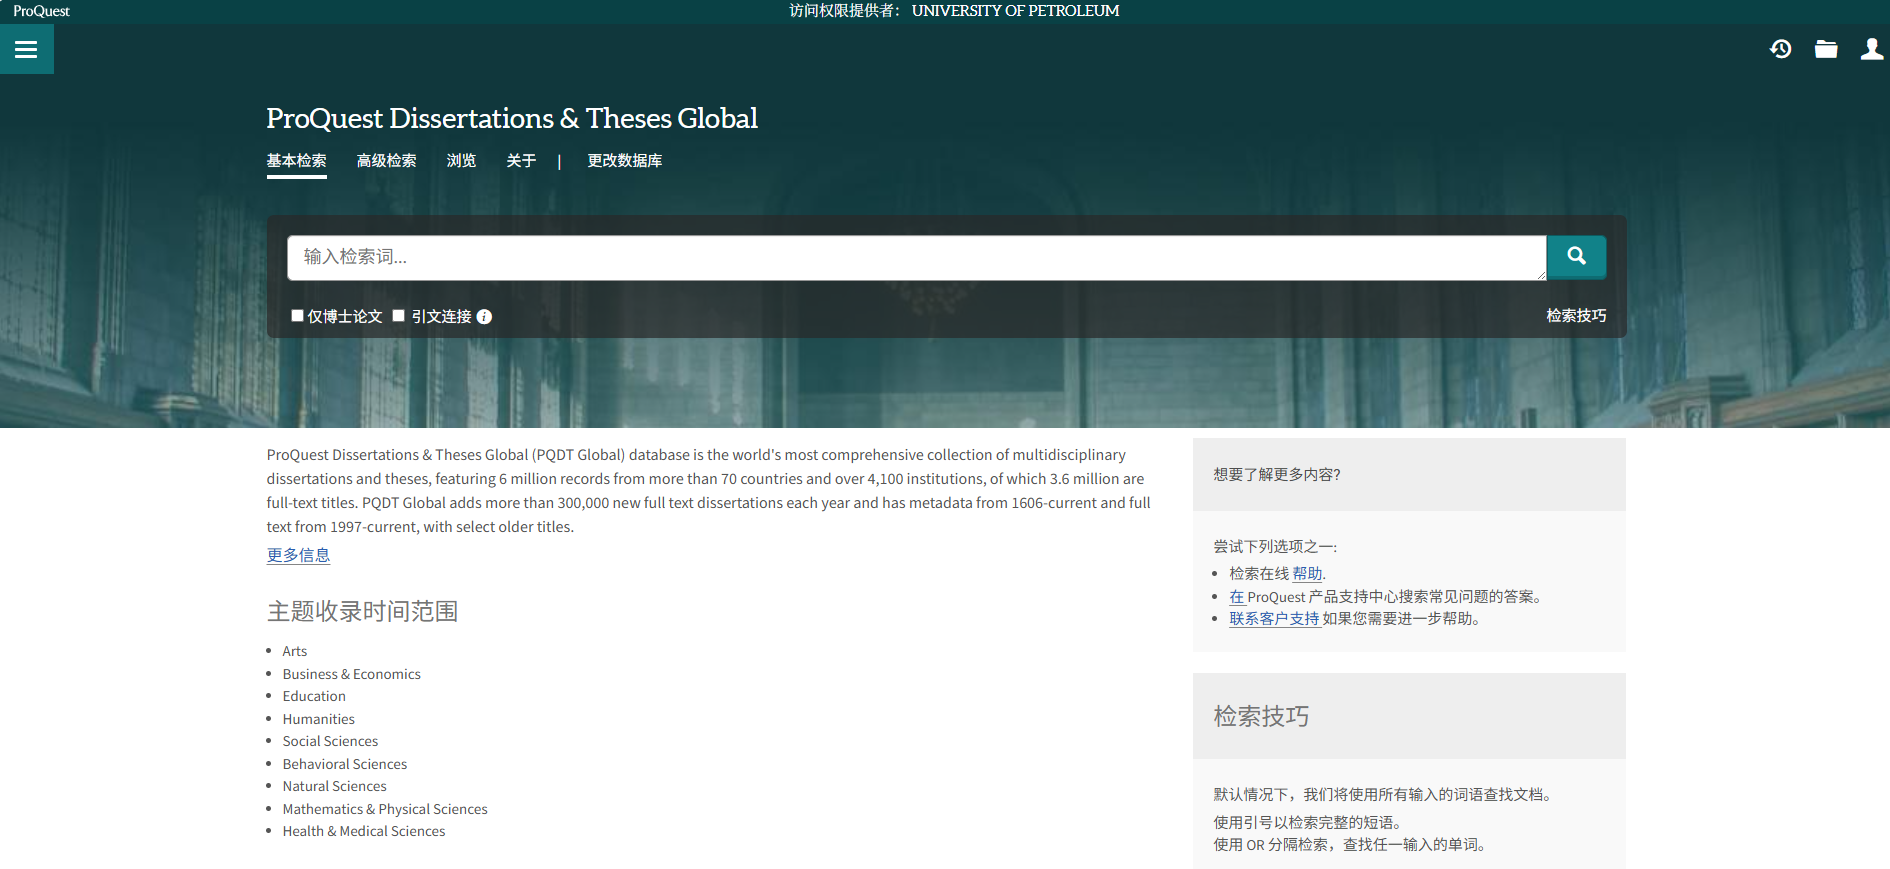Screen dimensions: 1890x869
Task: Open 检索技巧 link in search box
Action: [1576, 316]
